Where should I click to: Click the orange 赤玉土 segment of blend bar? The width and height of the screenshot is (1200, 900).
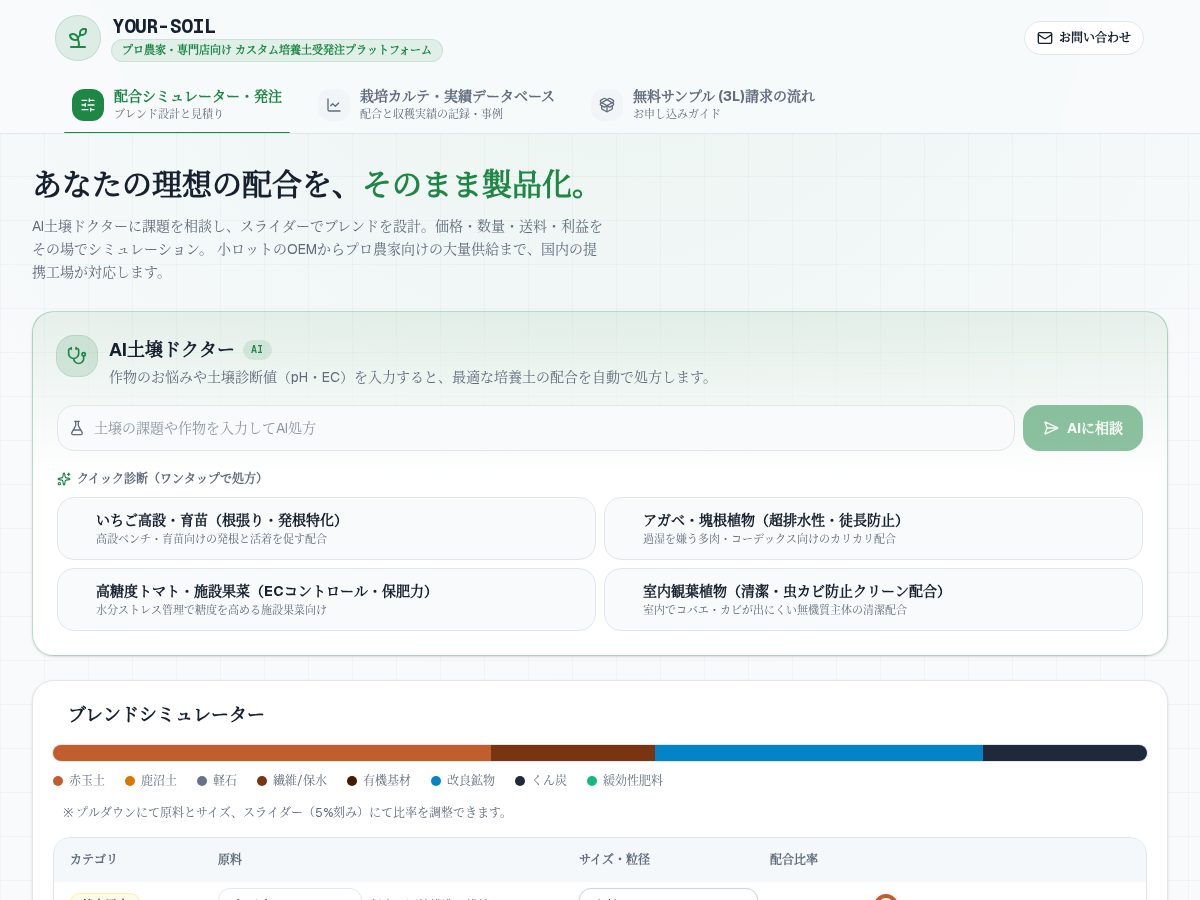tap(272, 753)
